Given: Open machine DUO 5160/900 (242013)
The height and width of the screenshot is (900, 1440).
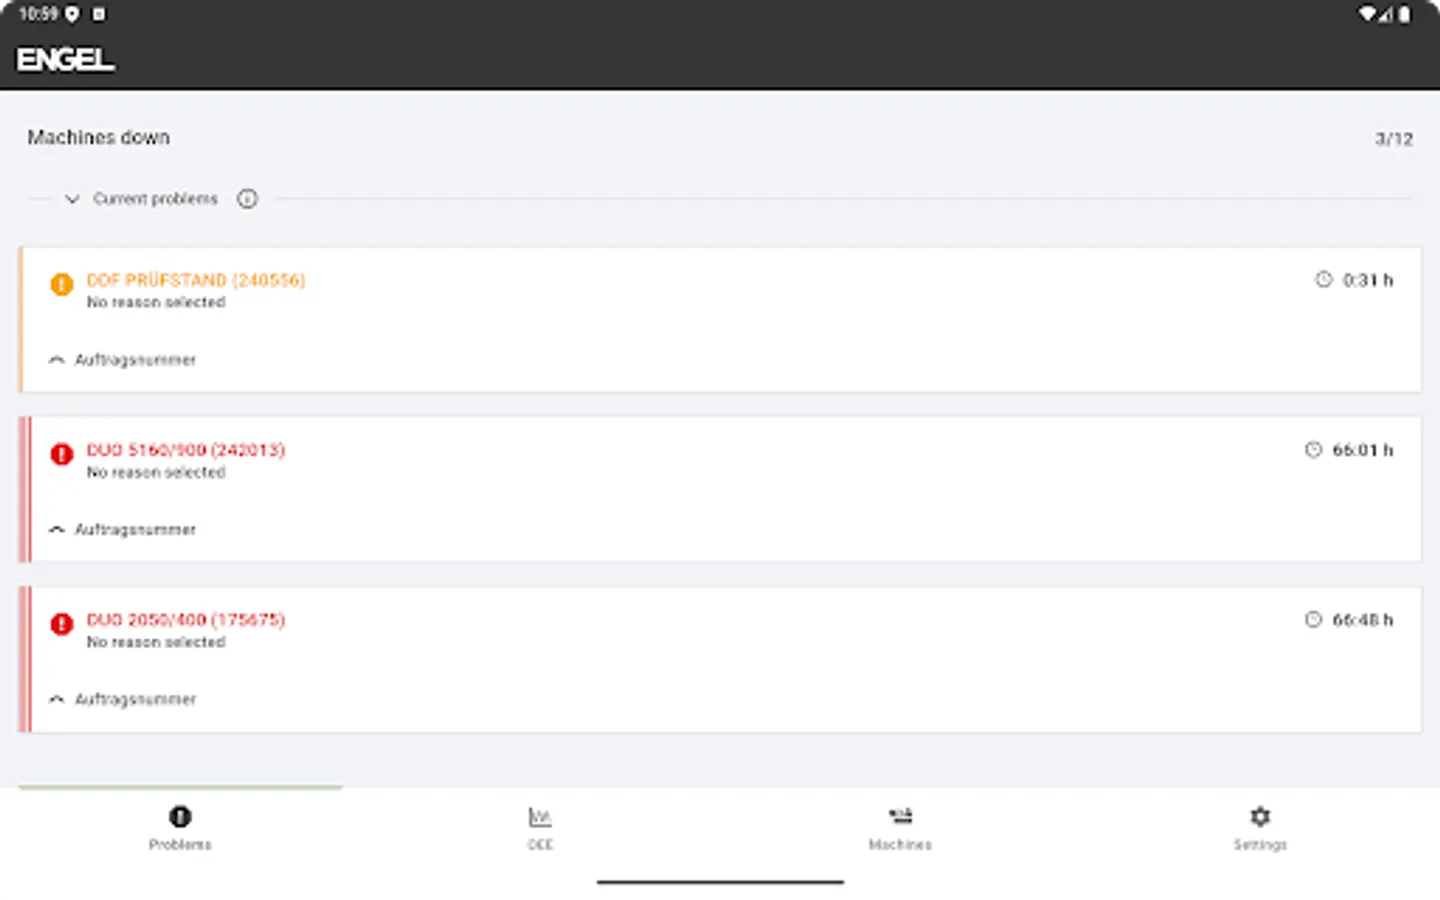Looking at the screenshot, I should pos(186,450).
